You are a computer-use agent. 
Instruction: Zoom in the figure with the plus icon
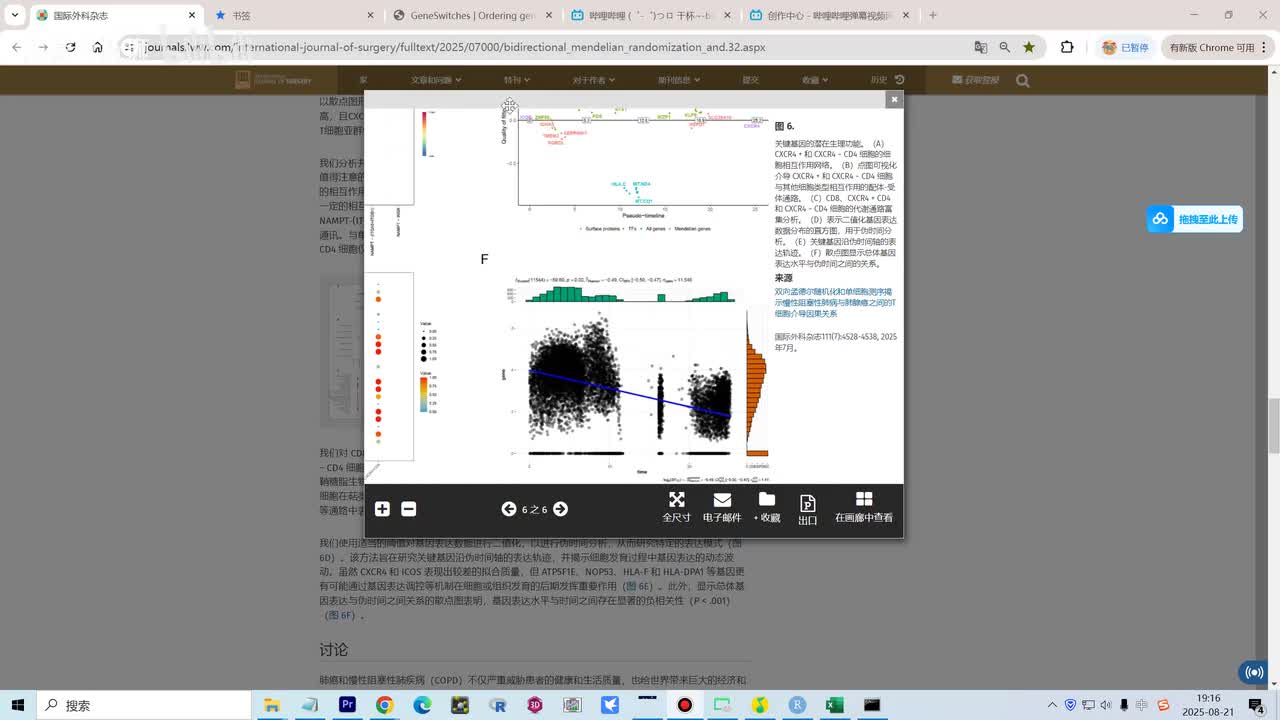(382, 509)
